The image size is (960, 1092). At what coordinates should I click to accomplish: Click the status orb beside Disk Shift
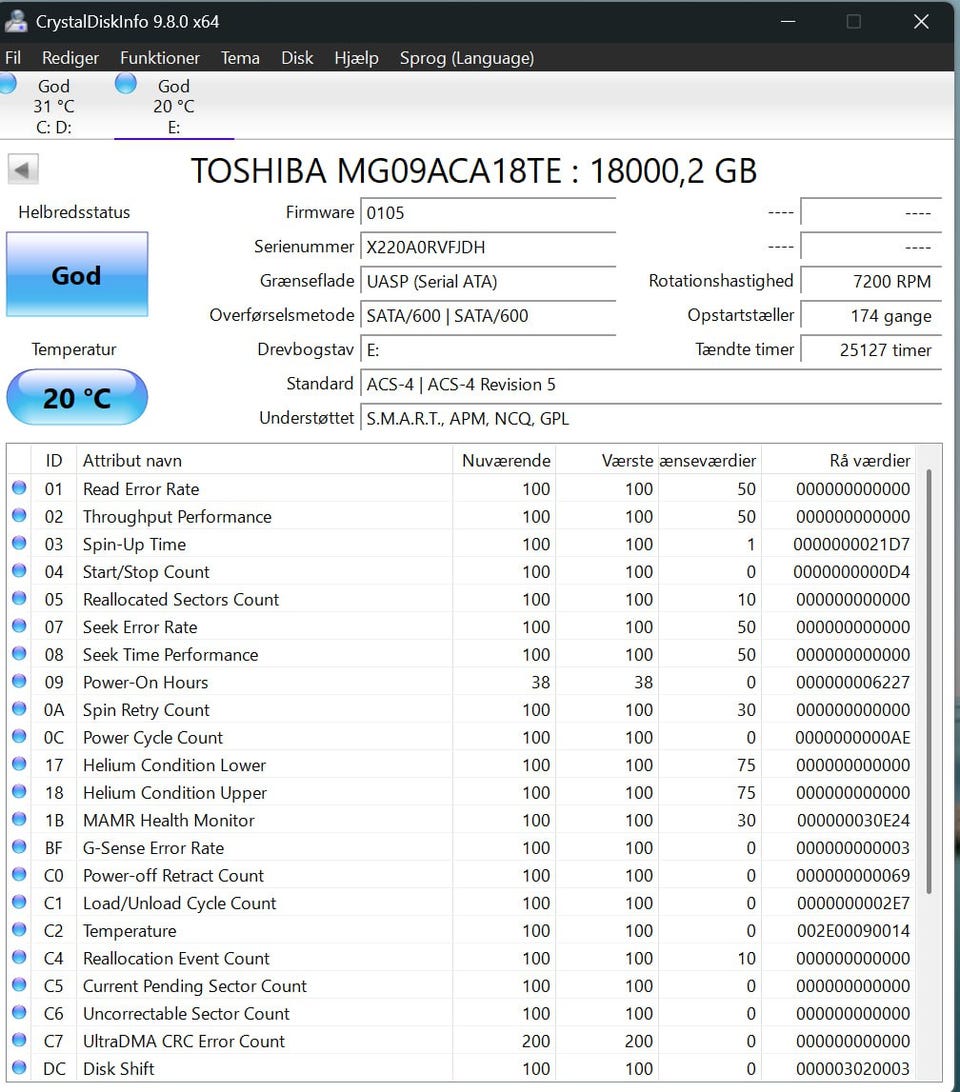pos(19,1068)
